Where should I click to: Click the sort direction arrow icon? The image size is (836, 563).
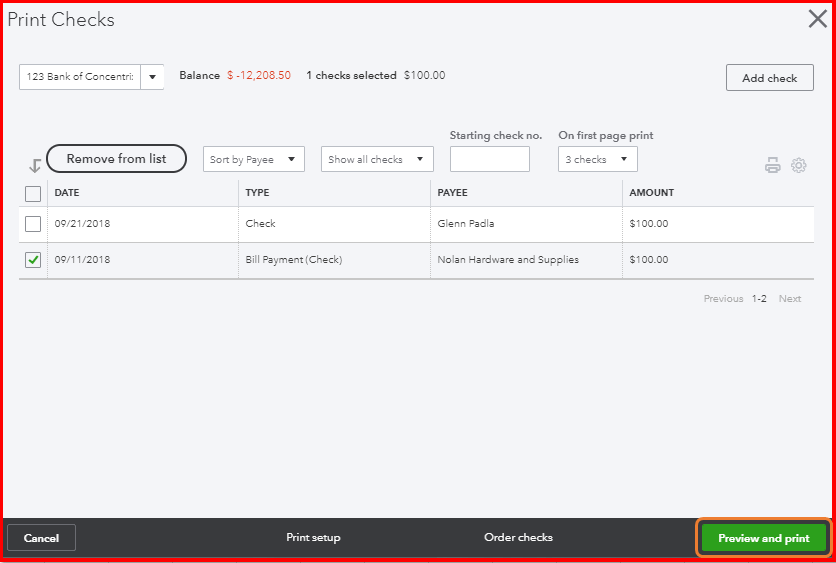point(35,166)
